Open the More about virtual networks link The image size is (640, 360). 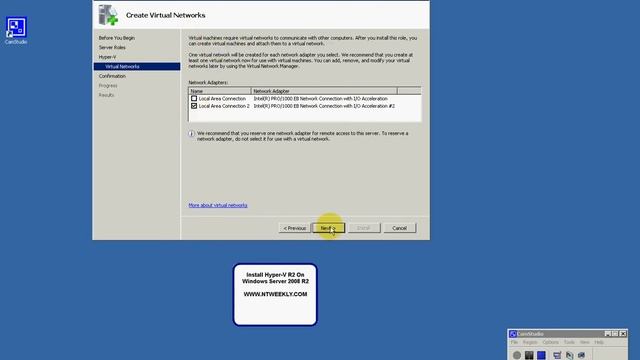point(218,205)
